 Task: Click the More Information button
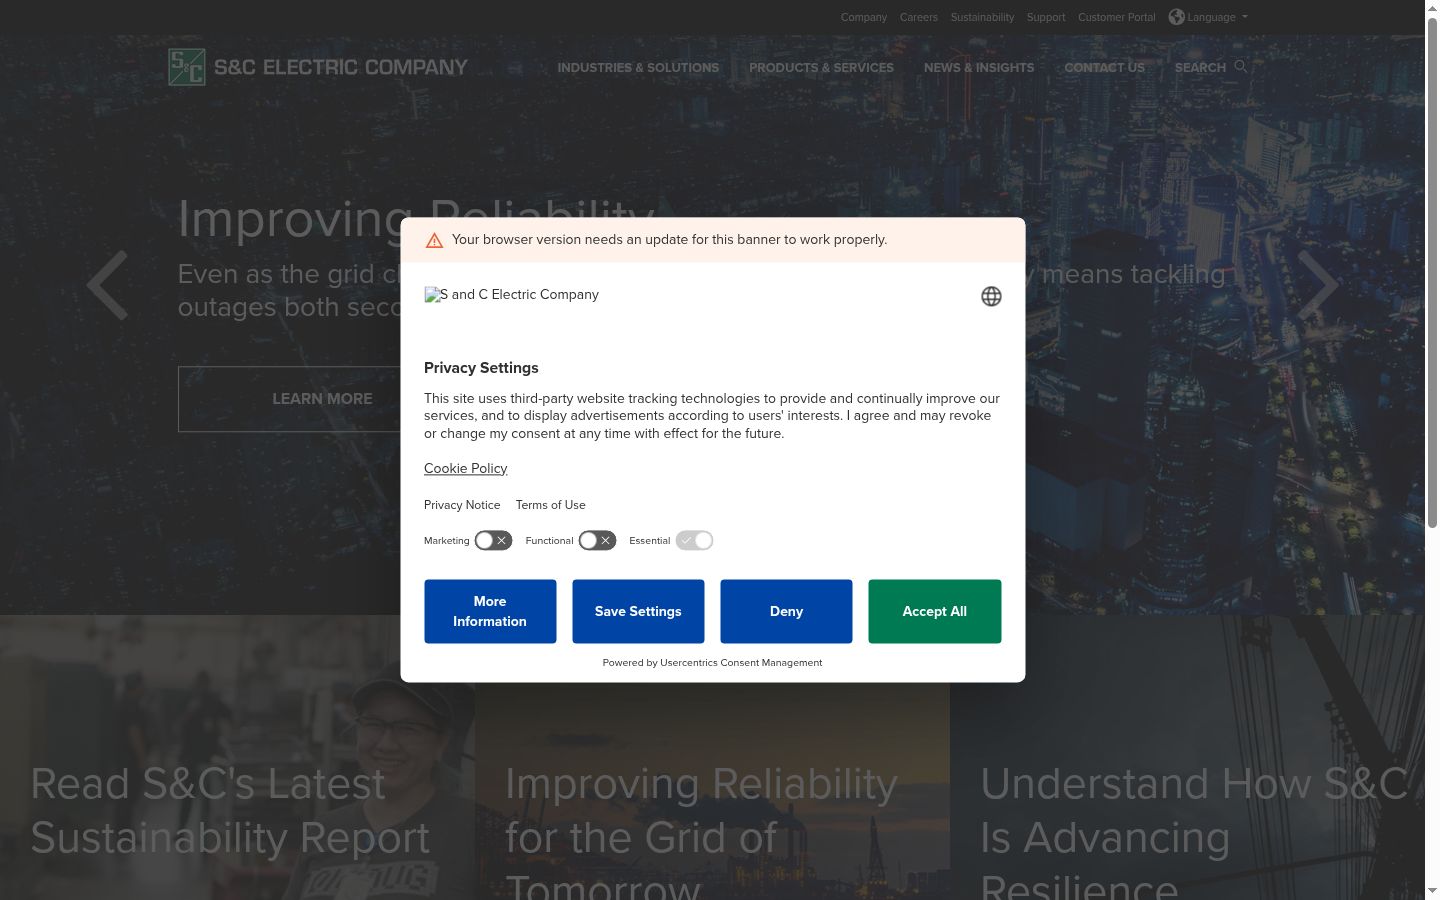490,611
